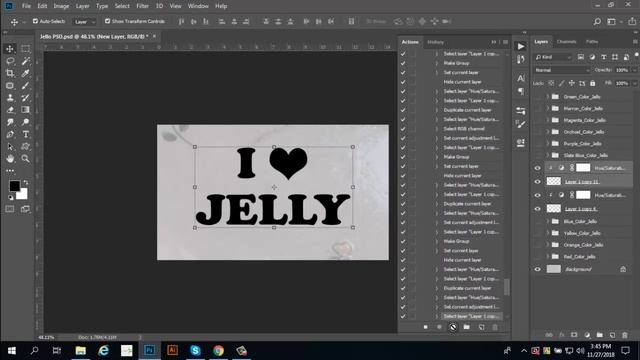Screen dimensions: 640x360
Task: Open the Paragraph panel icon
Action: coord(521,91)
